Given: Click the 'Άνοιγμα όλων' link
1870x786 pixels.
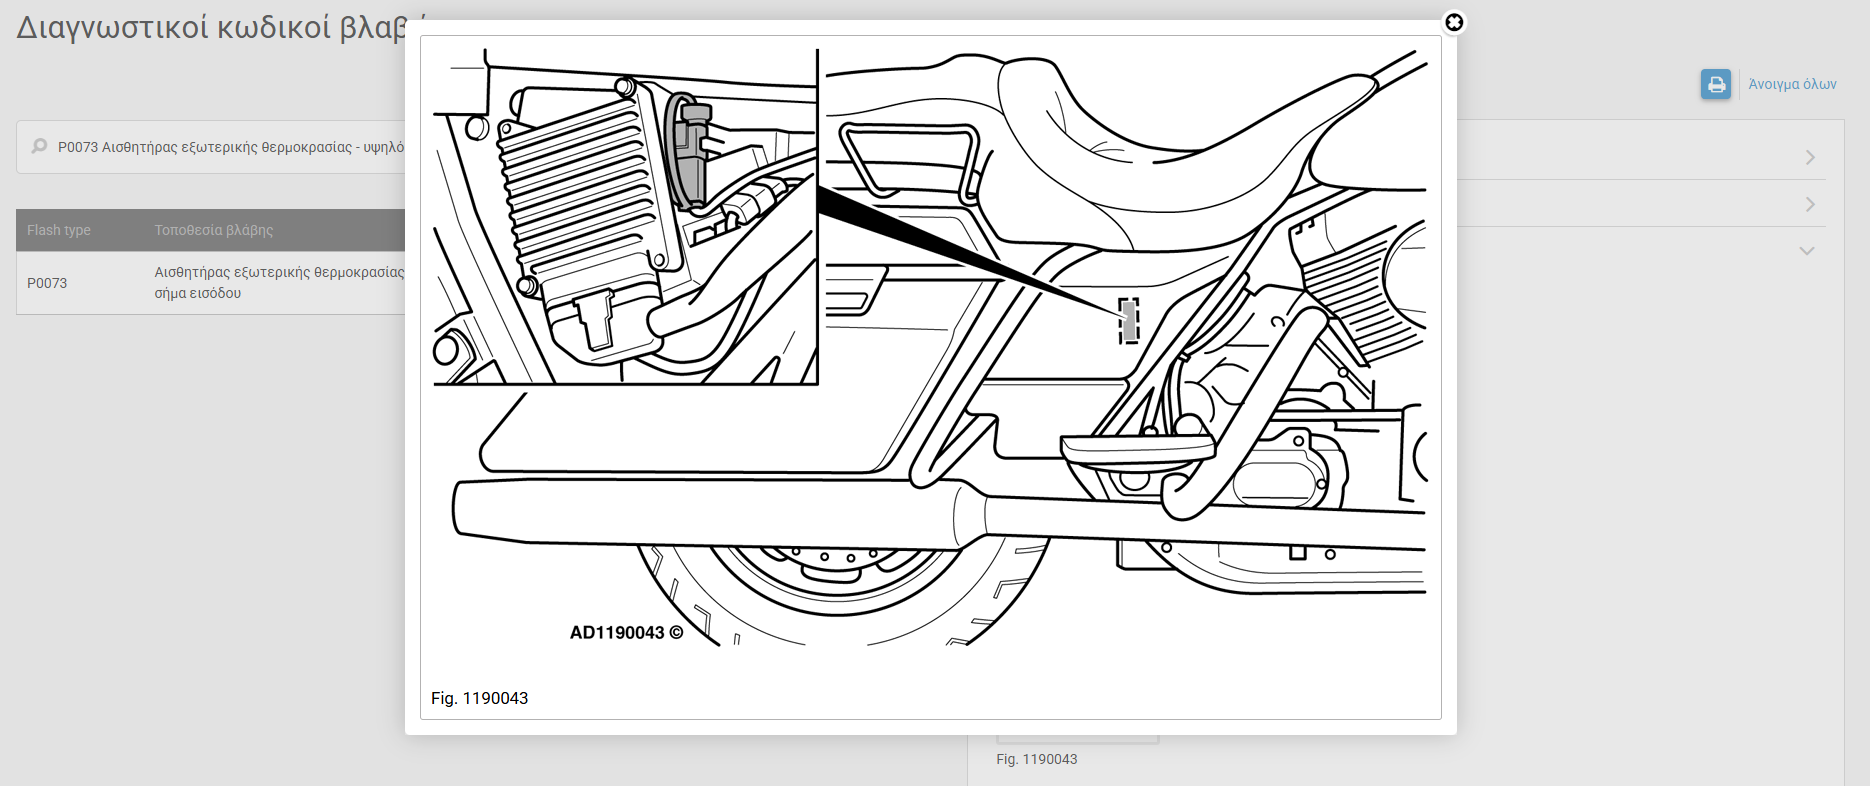Looking at the screenshot, I should click(x=1792, y=84).
